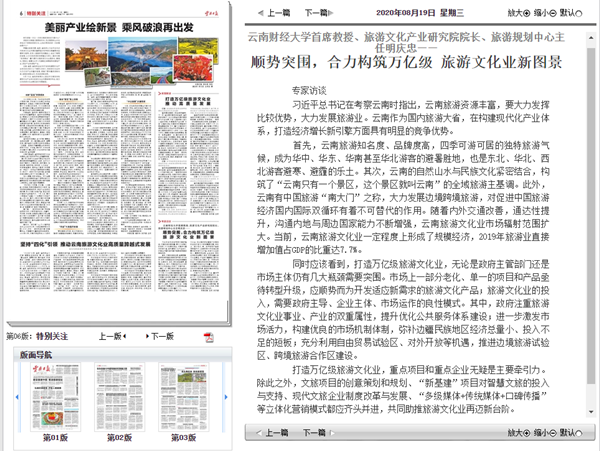The height and width of the screenshot is (451, 600).
Task: Click the bottom 默认 default size icon
Action: [x=579, y=433]
